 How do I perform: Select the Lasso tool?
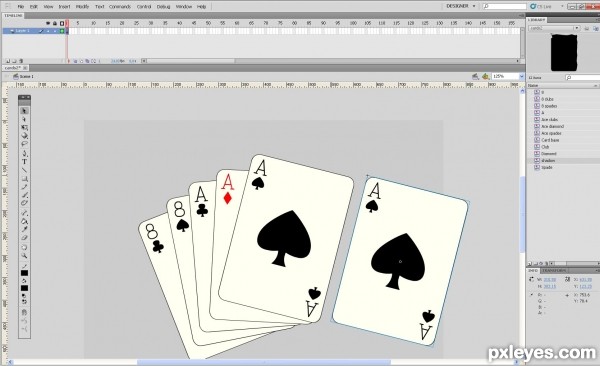pyautogui.click(x=24, y=144)
